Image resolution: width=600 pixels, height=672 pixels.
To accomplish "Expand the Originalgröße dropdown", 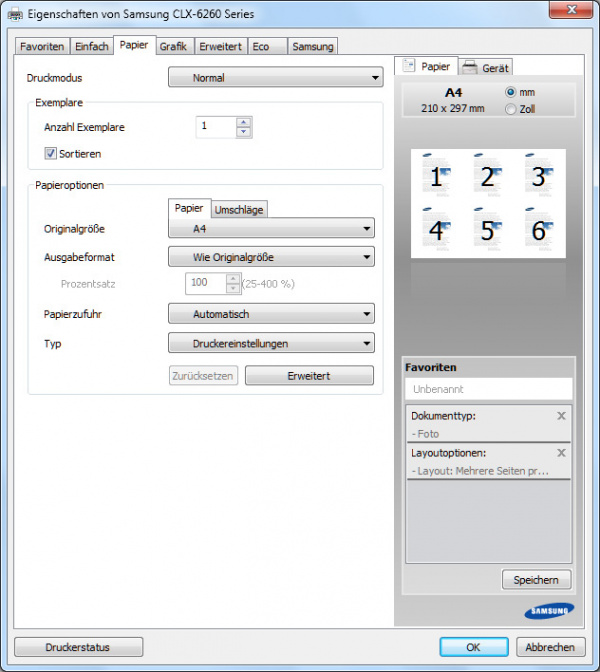I will [x=271, y=229].
